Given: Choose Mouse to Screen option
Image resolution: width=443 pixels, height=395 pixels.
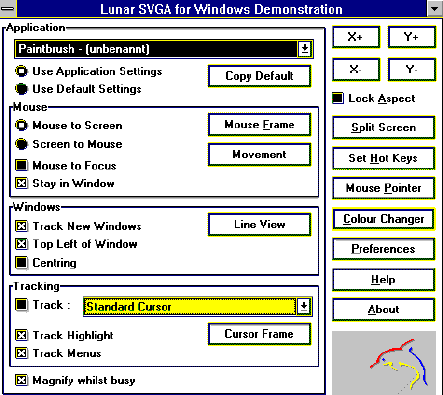Looking at the screenshot, I should pos(22,125).
